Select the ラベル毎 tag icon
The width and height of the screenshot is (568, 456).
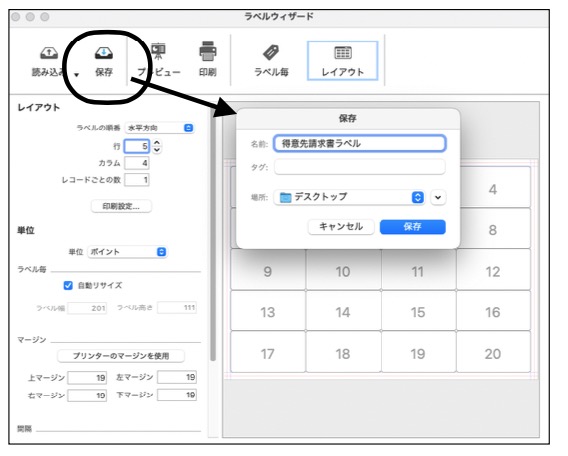point(271,53)
